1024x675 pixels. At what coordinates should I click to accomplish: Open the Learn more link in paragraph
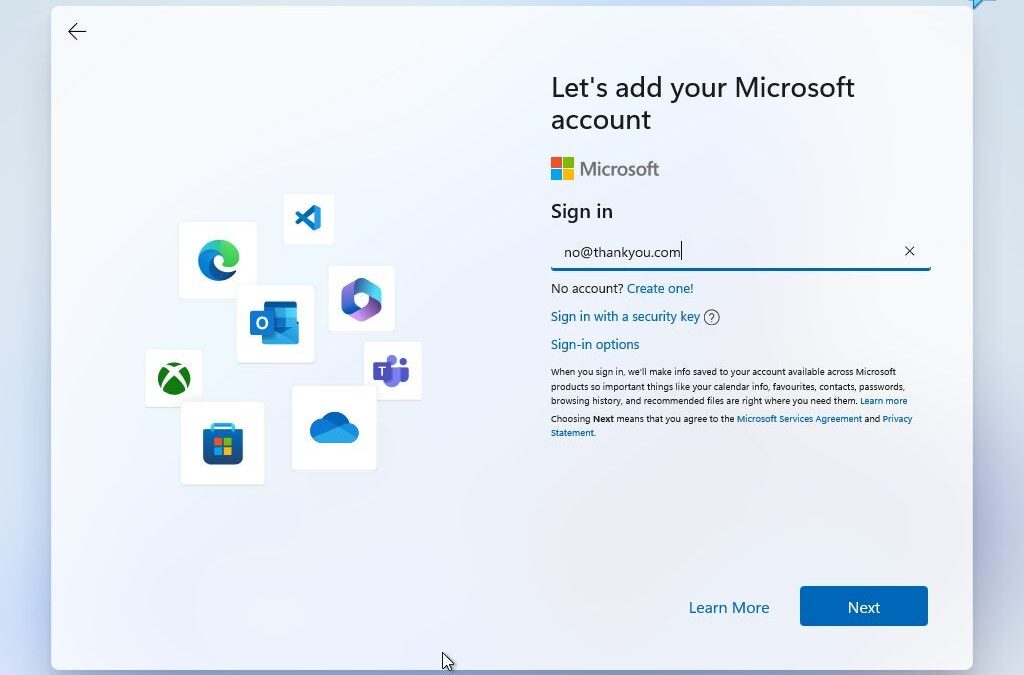[883, 401]
